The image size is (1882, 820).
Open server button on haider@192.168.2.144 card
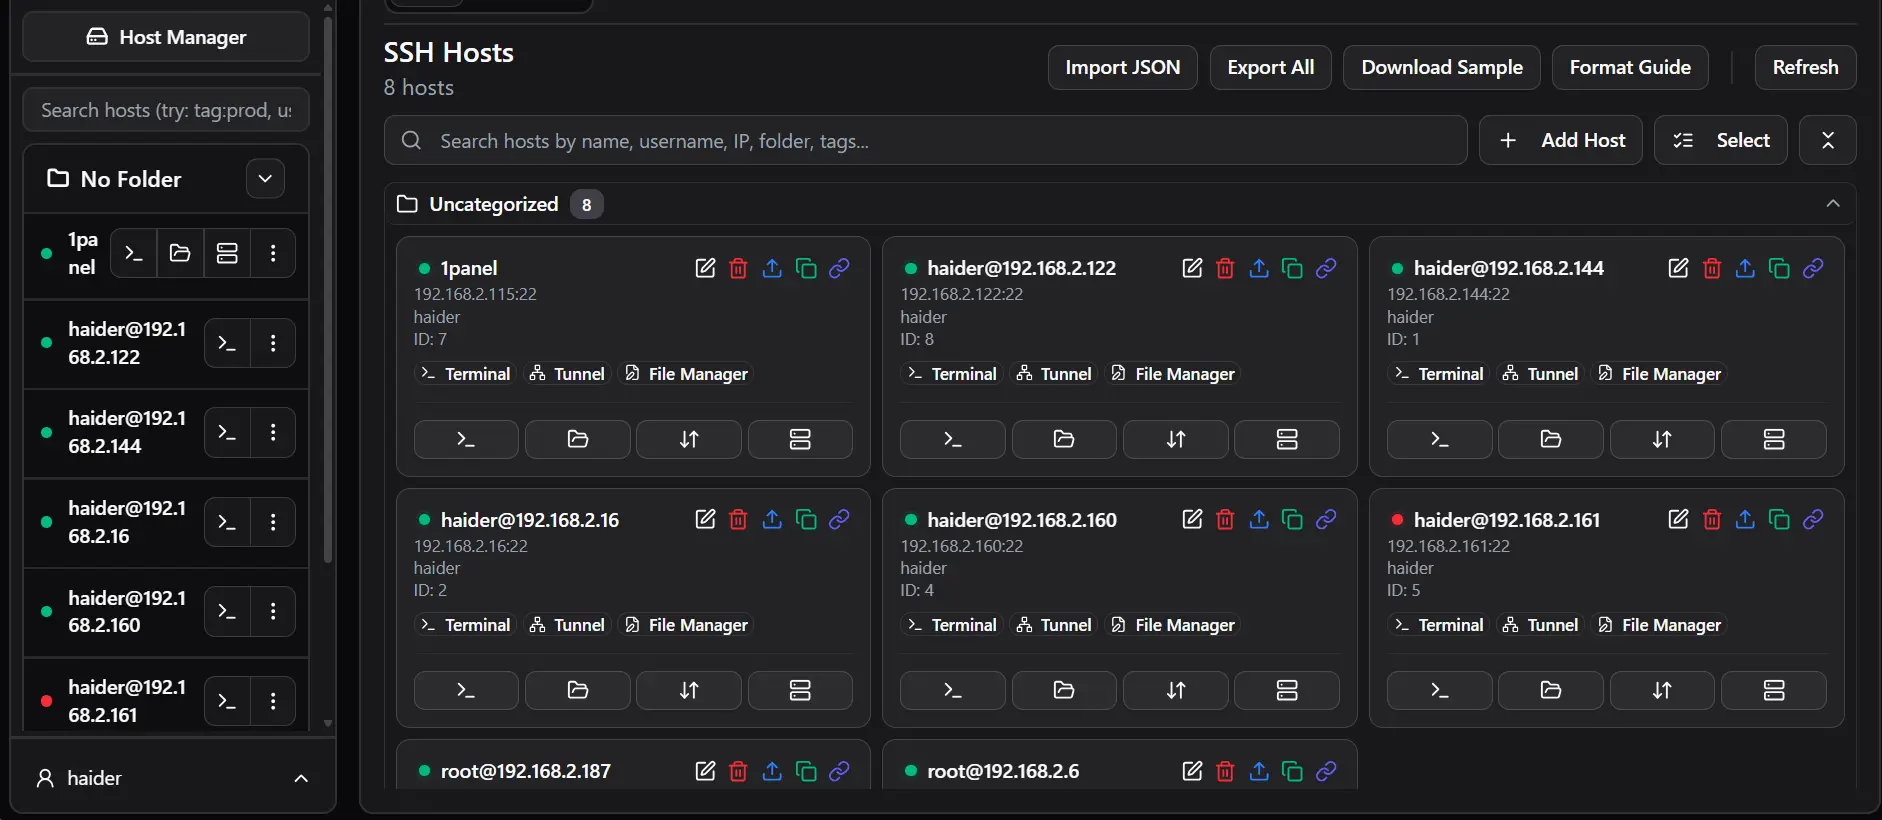coord(1774,439)
